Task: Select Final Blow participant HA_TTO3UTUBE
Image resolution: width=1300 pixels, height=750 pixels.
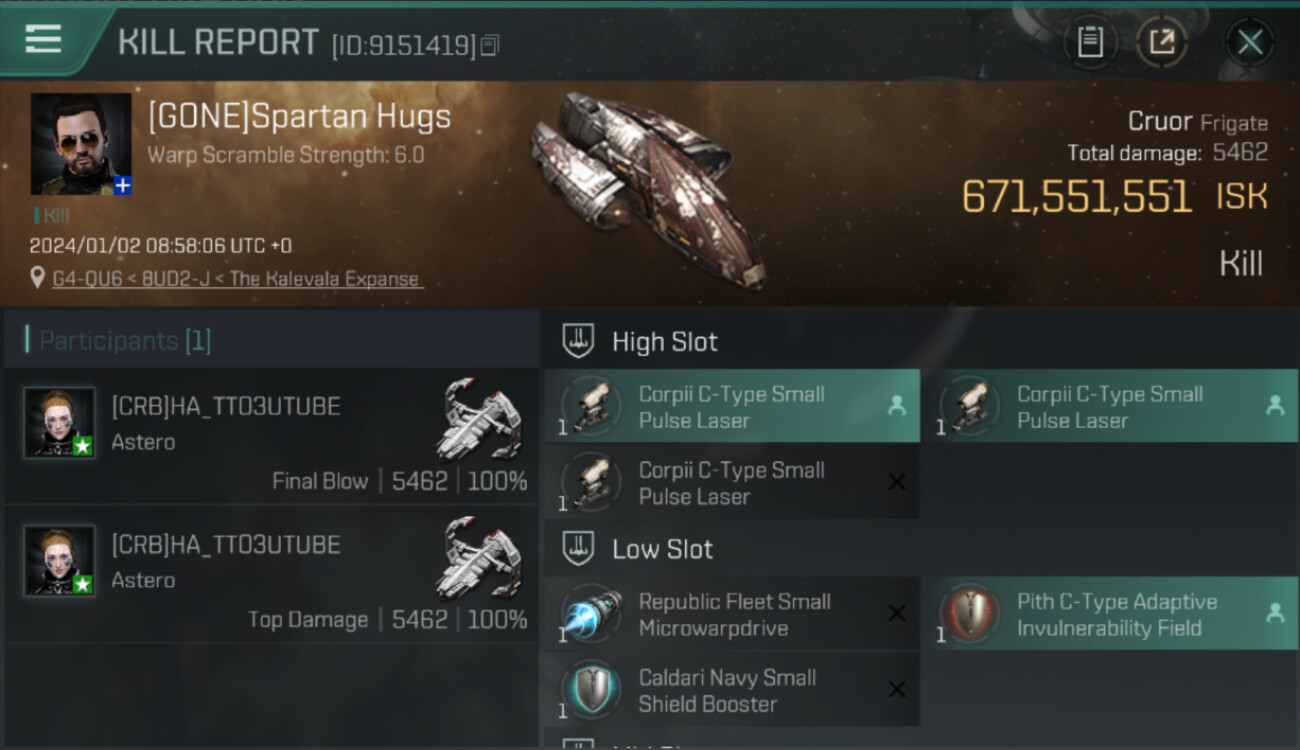Action: click(225, 406)
